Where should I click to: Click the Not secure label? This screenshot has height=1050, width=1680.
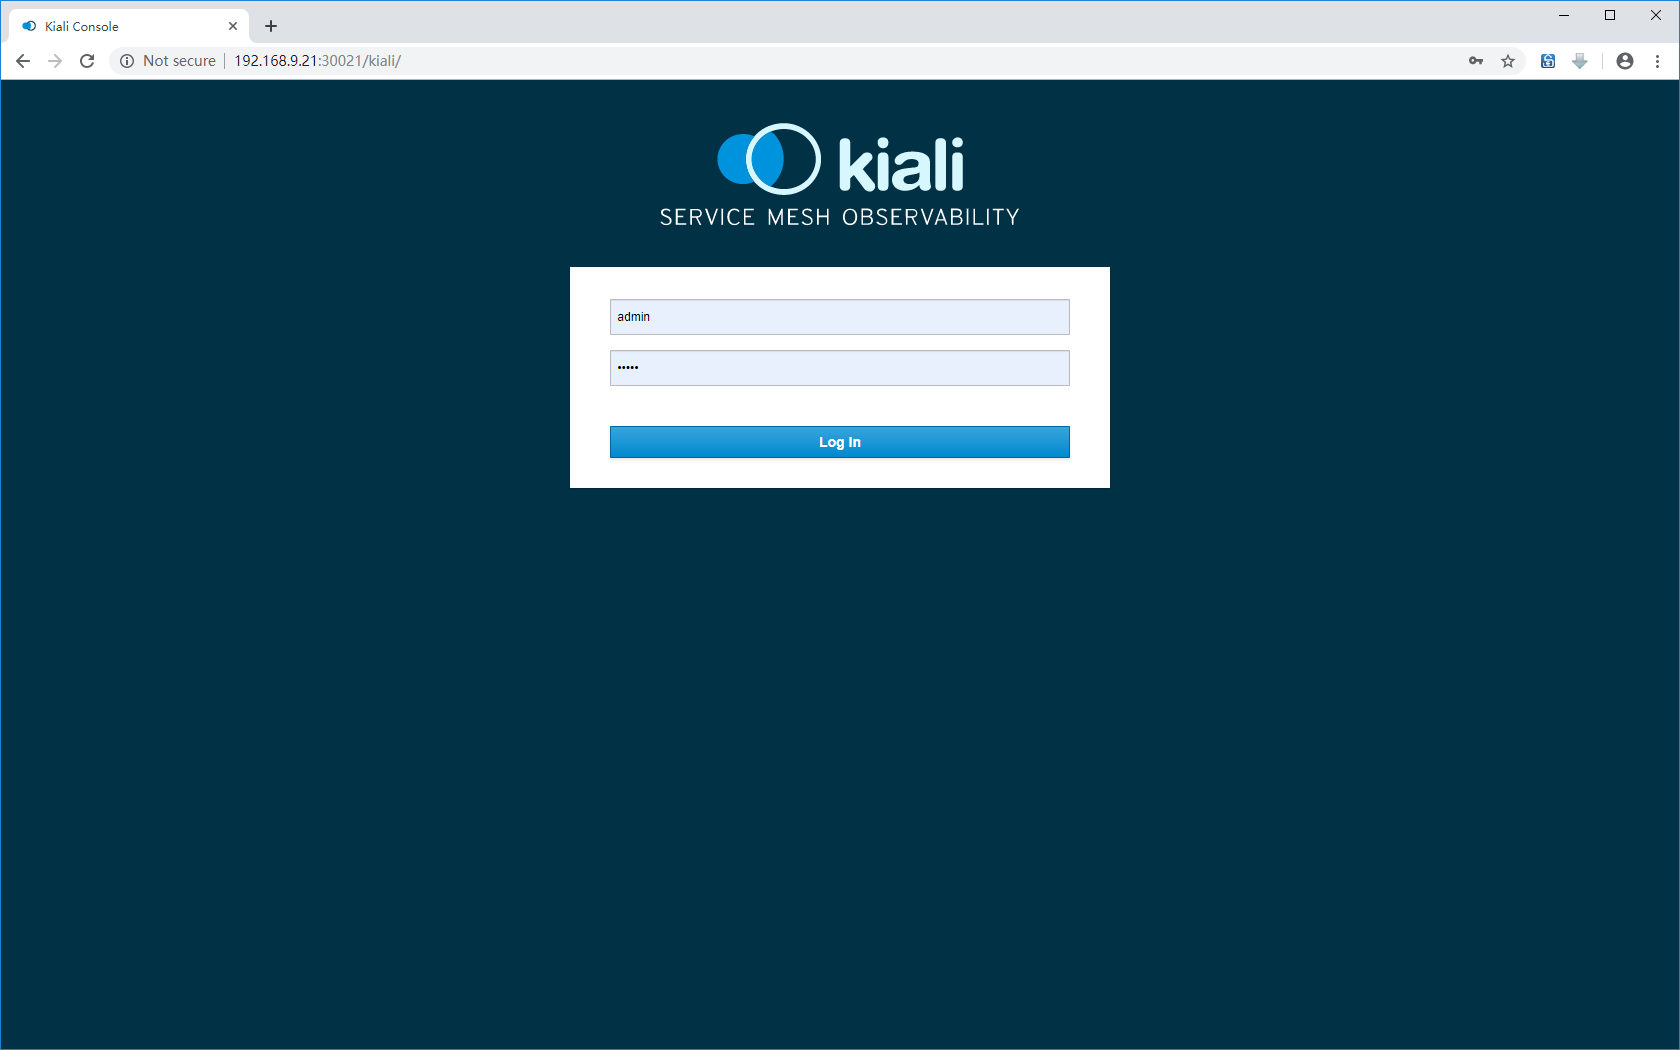179,61
